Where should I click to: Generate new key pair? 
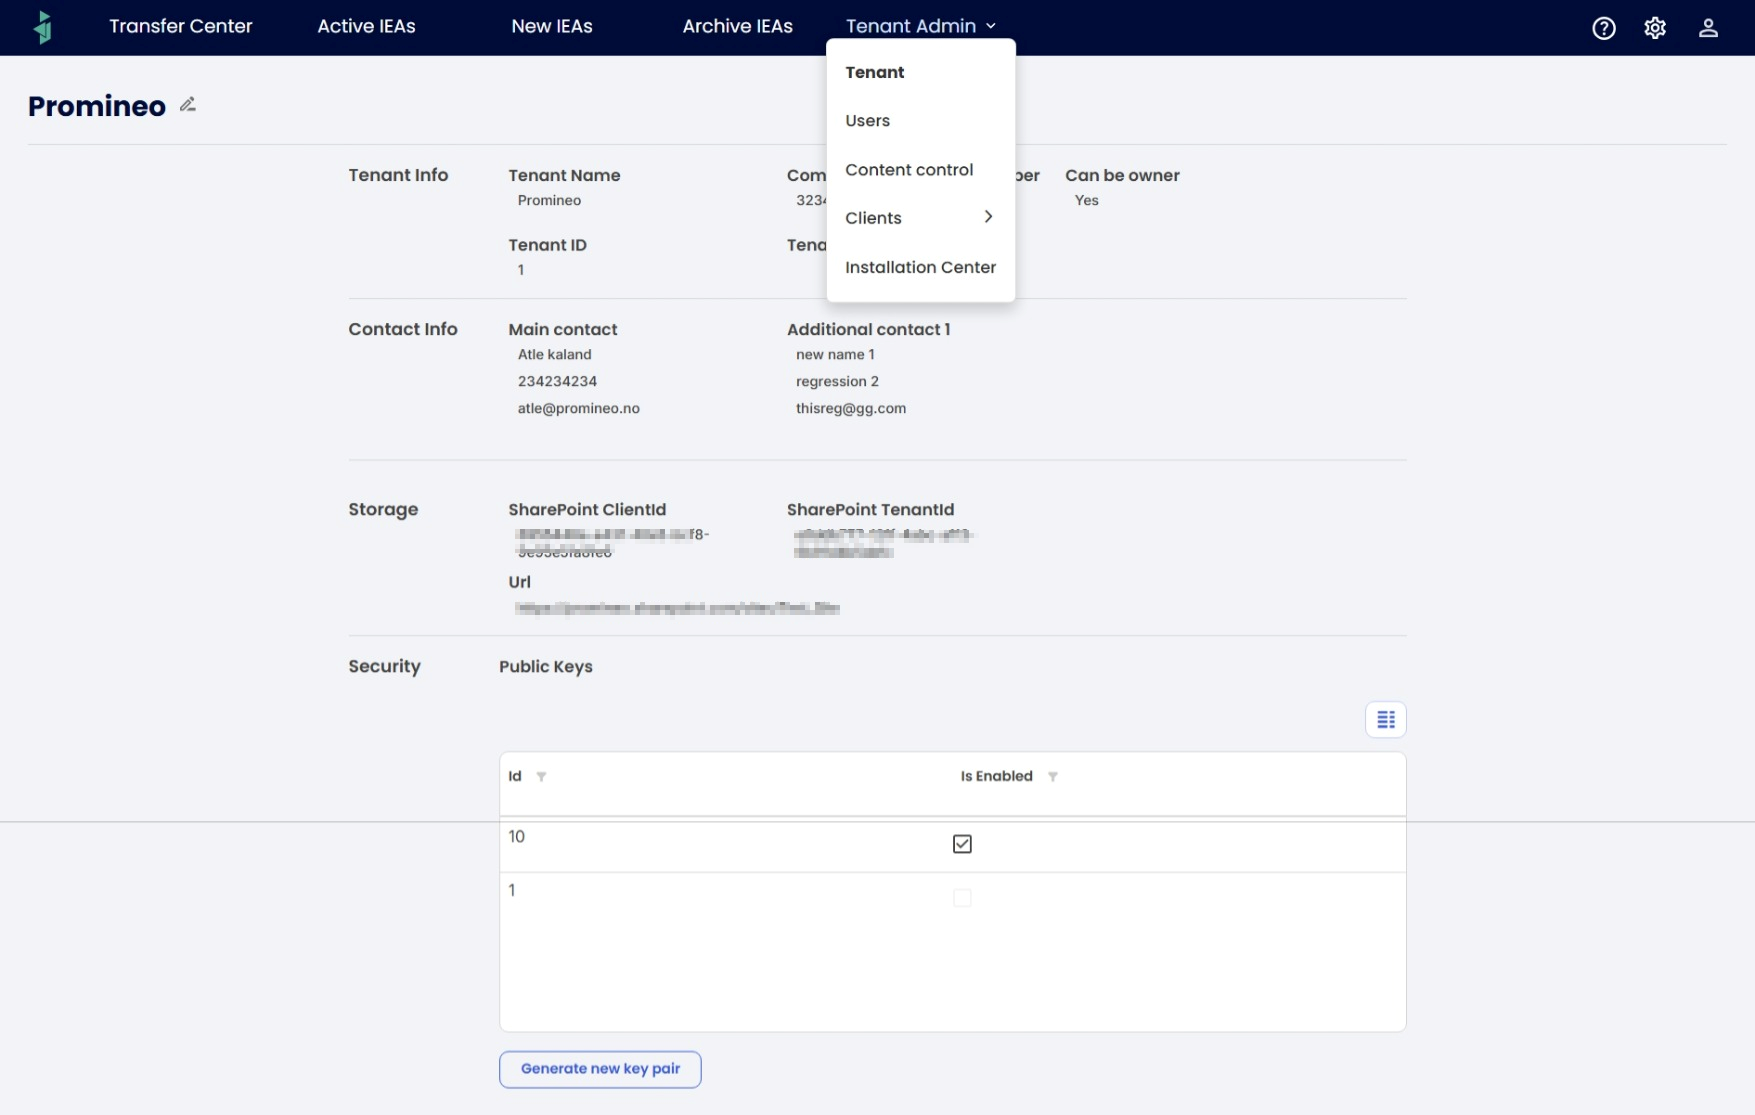(x=600, y=1069)
